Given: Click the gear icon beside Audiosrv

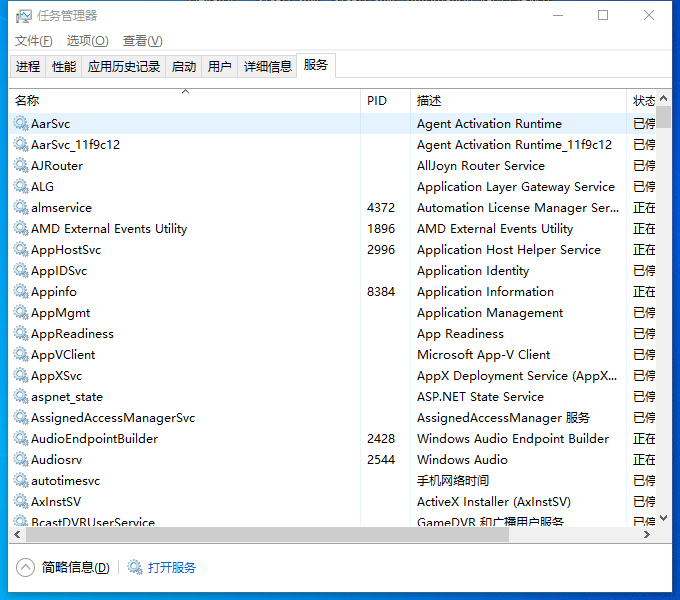Looking at the screenshot, I should point(21,460).
